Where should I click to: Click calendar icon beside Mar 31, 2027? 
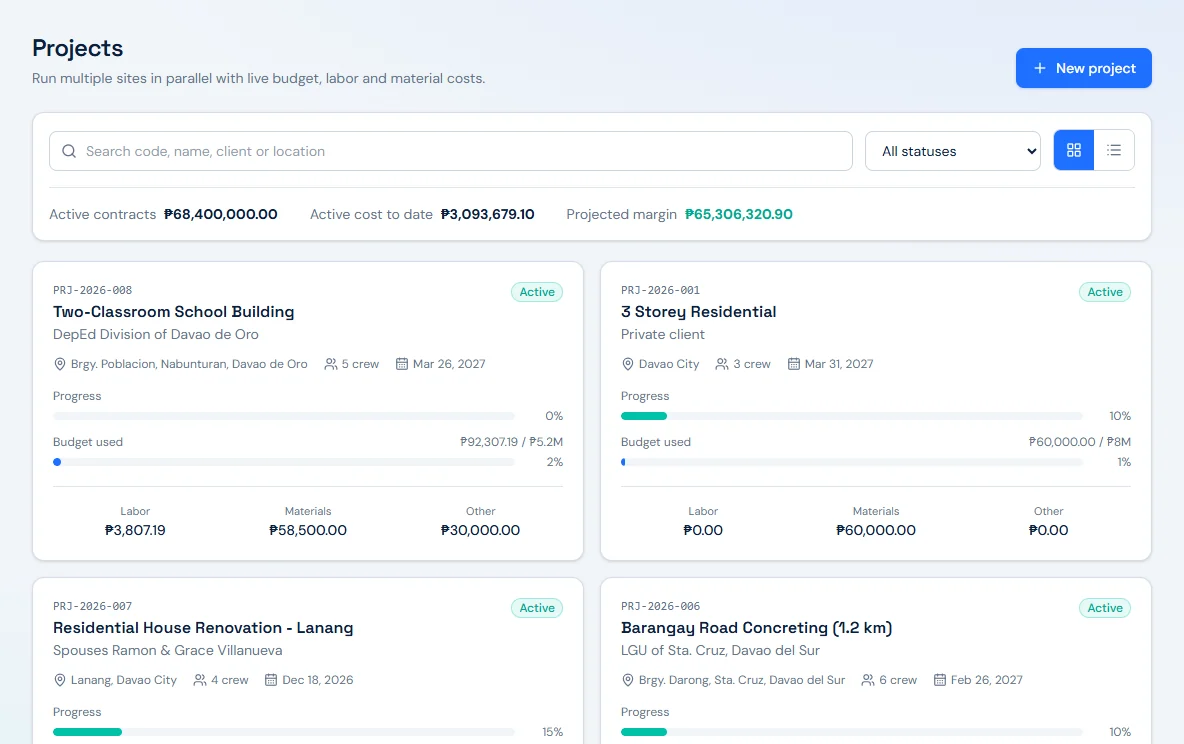tap(794, 364)
